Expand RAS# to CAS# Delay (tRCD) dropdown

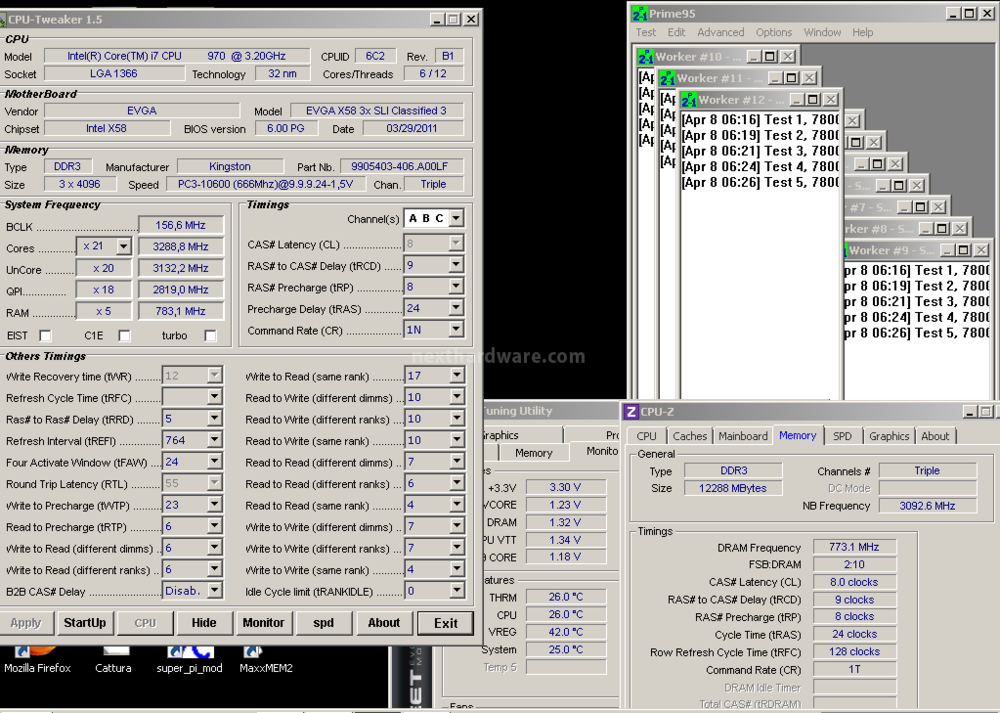(456, 265)
